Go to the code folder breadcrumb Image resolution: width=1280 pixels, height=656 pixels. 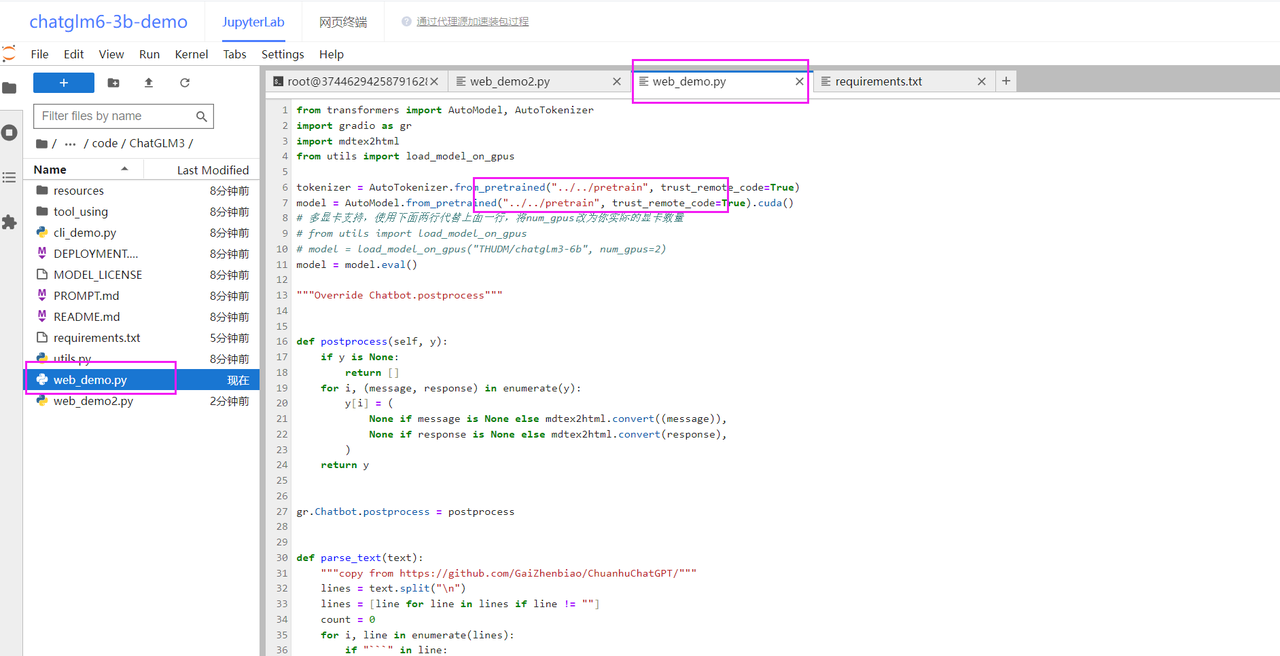pyautogui.click(x=104, y=143)
